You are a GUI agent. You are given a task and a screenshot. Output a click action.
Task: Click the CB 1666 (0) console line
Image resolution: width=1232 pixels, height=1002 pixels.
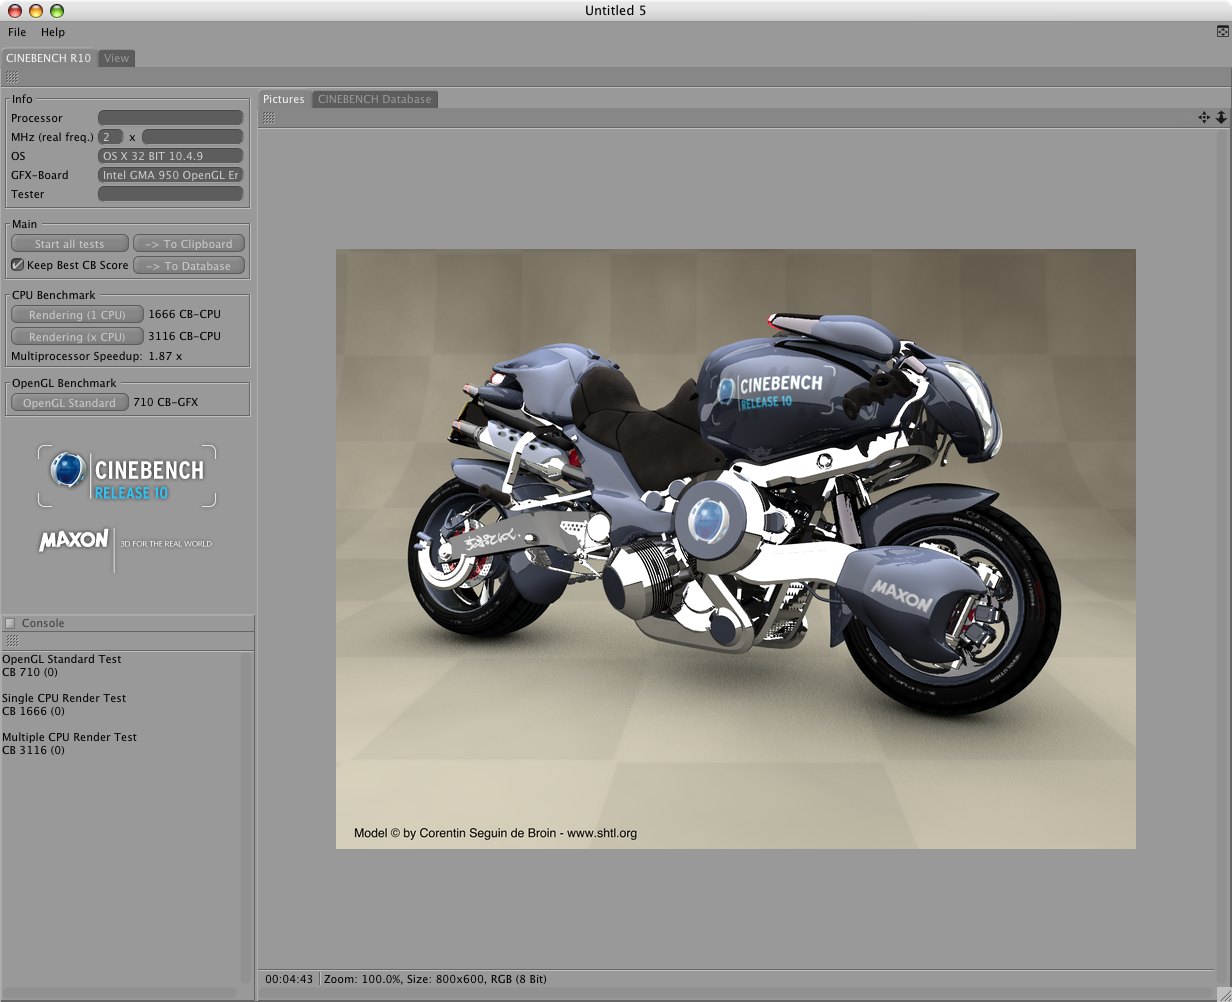coord(34,711)
